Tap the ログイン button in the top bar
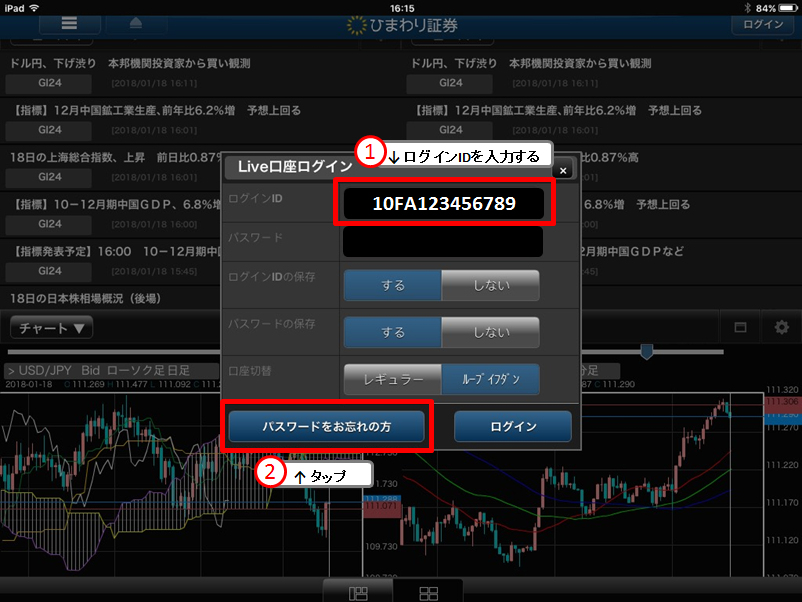Screen dimensions: 802x602 click(x=763, y=25)
